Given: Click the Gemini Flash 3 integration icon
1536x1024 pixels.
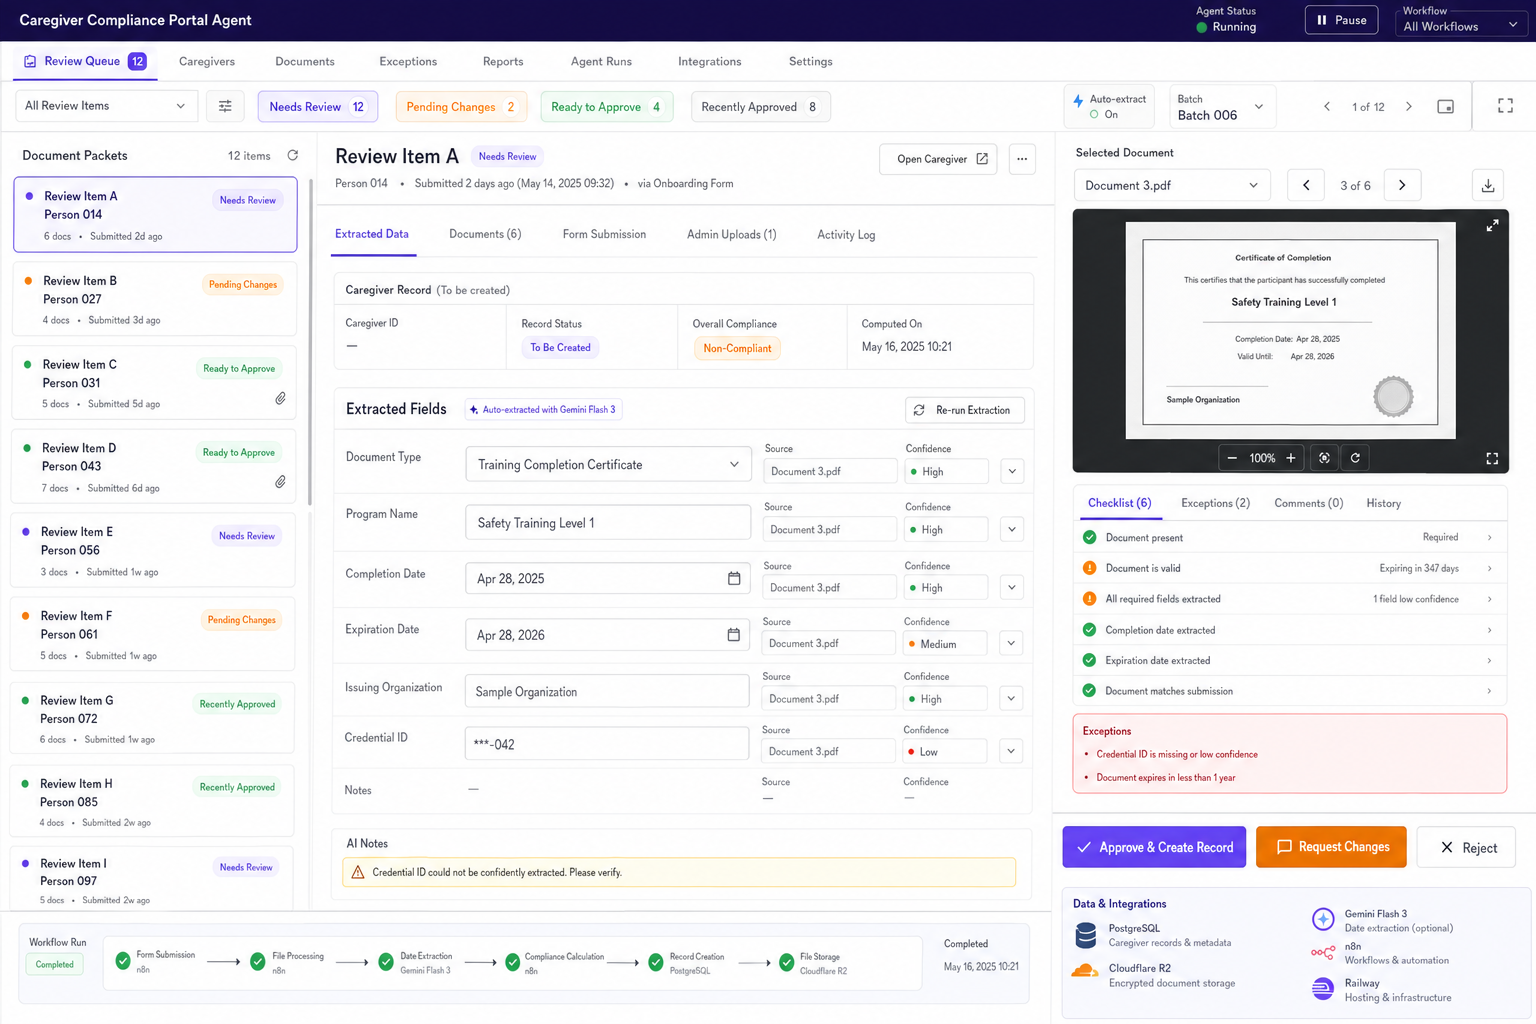Looking at the screenshot, I should [x=1323, y=919].
